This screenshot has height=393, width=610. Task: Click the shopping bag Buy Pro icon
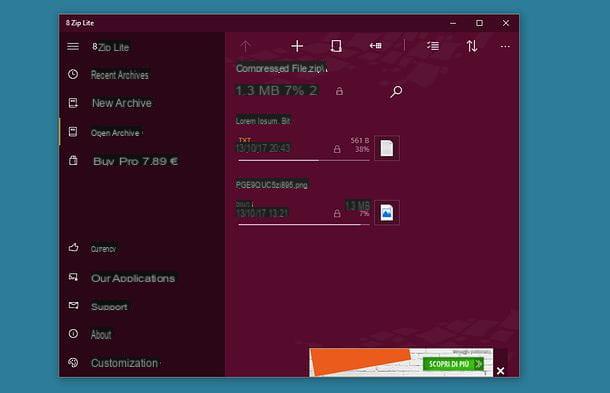click(73, 160)
